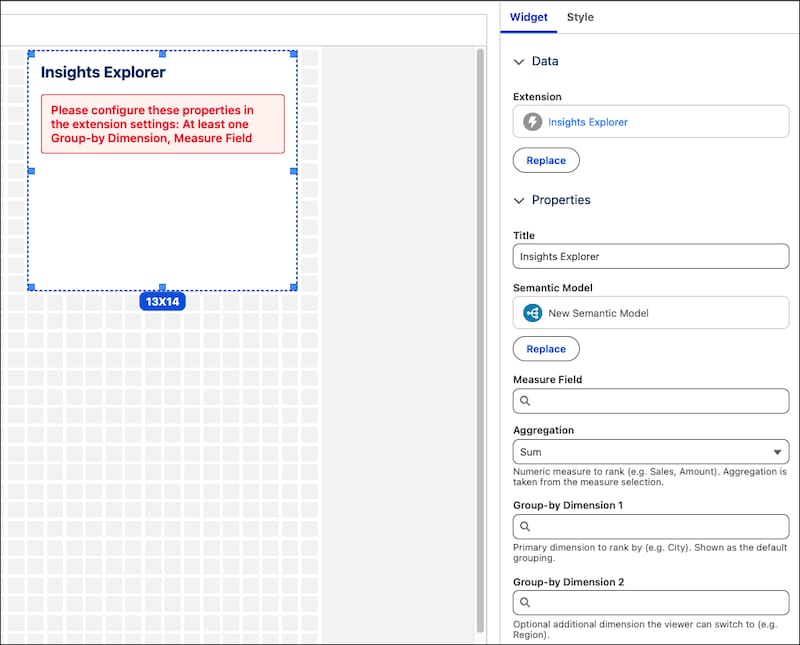
Task: Click the Insights Explorer widget title
Action: pos(103,72)
